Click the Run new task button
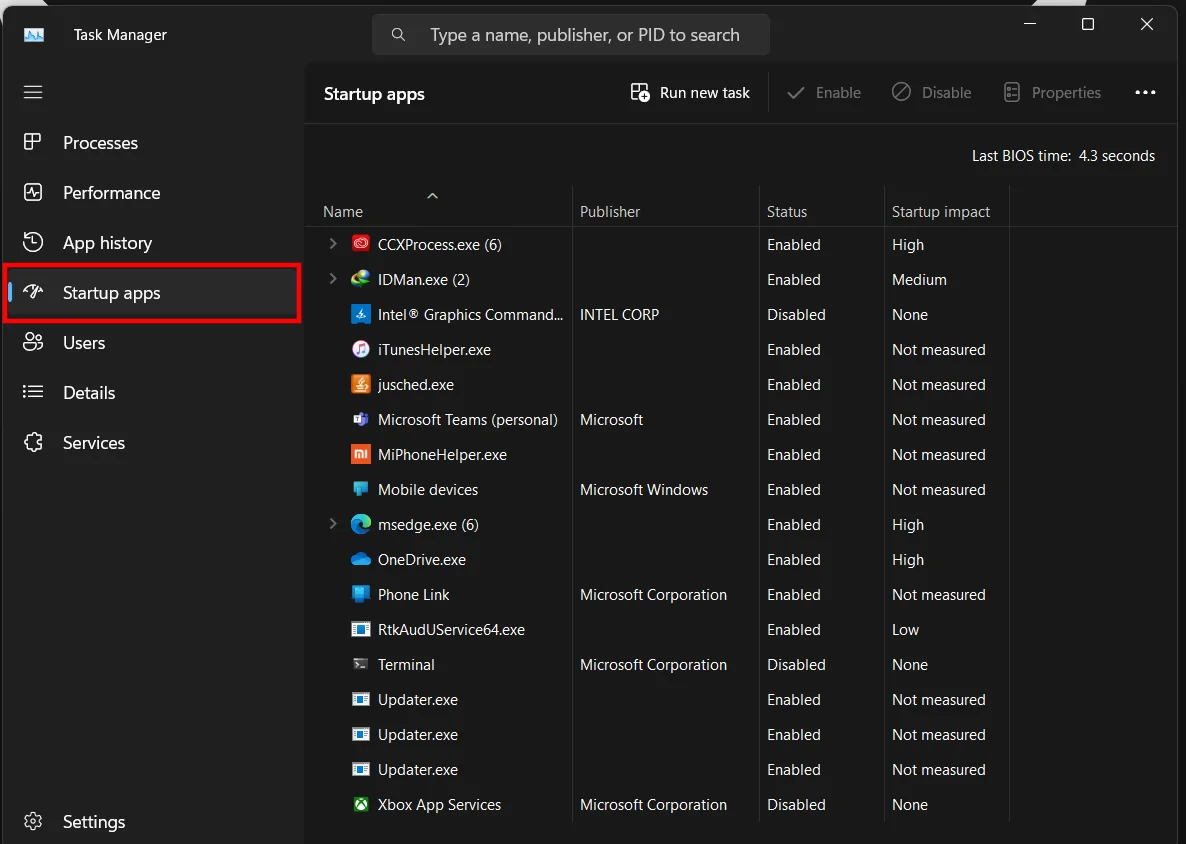Image resolution: width=1186 pixels, height=844 pixels. pyautogui.click(x=690, y=93)
